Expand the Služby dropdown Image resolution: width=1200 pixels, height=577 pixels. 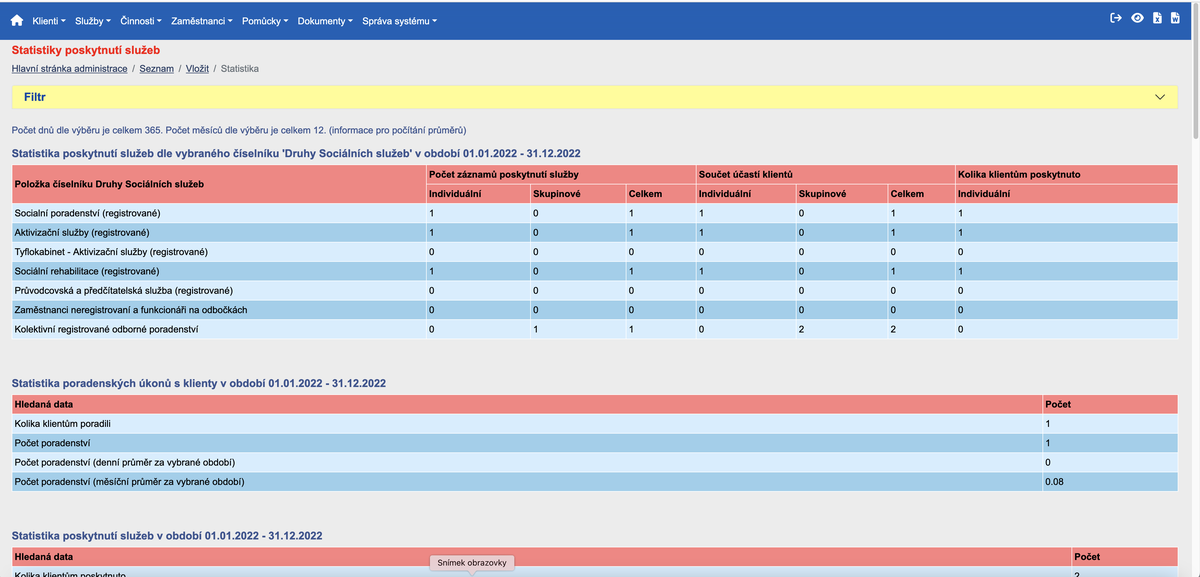tap(93, 19)
